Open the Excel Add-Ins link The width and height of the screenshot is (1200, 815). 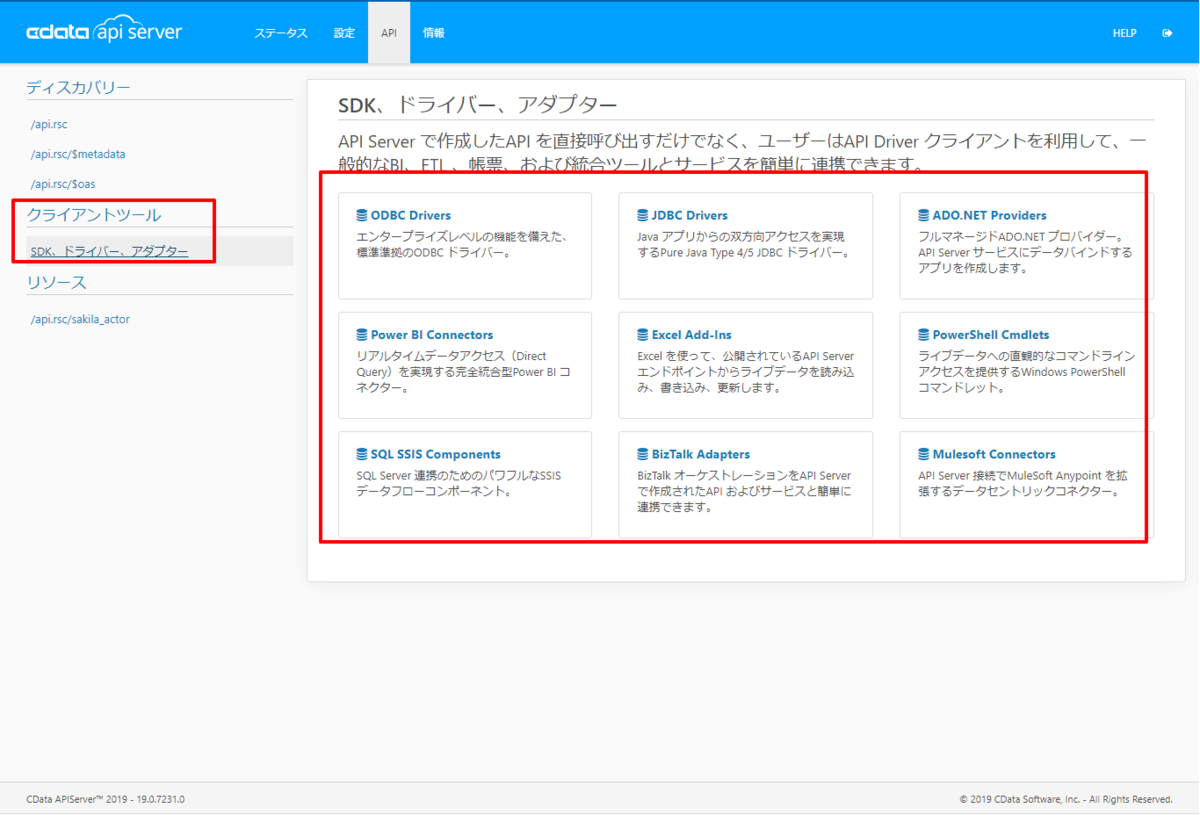pyautogui.click(x=692, y=335)
